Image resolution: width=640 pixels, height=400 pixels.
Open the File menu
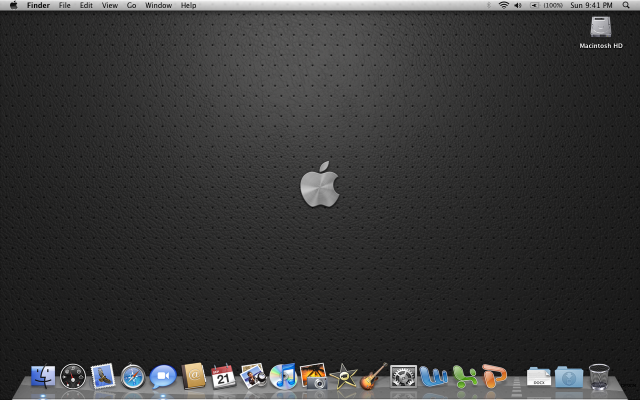(64, 5)
